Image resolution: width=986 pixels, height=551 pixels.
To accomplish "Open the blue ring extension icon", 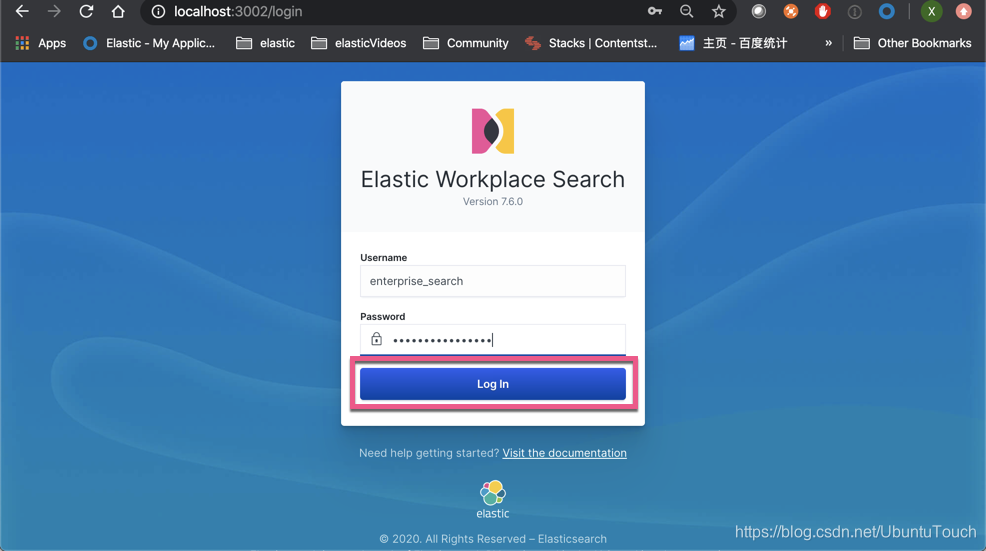I will pos(887,11).
